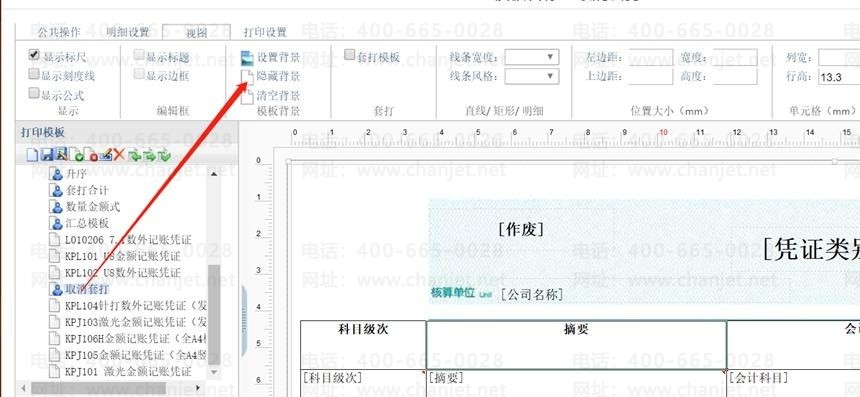The image size is (860, 397).
Task: Click the 设置背景 label
Action: [x=279, y=58]
